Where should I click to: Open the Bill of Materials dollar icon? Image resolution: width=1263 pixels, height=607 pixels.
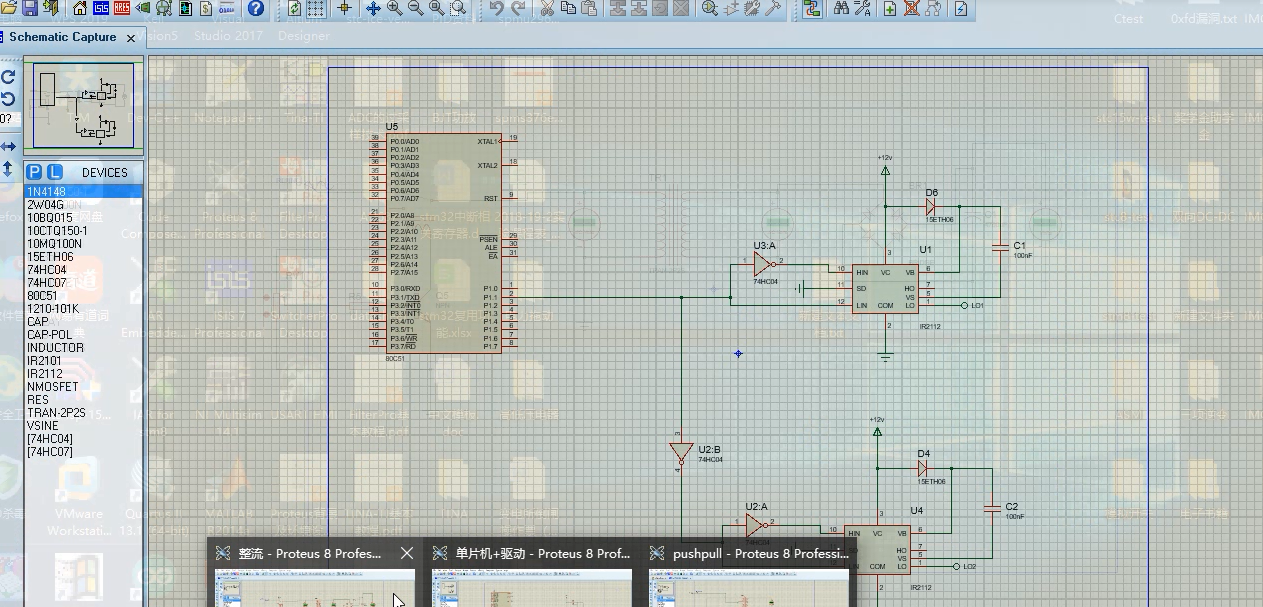point(206,8)
